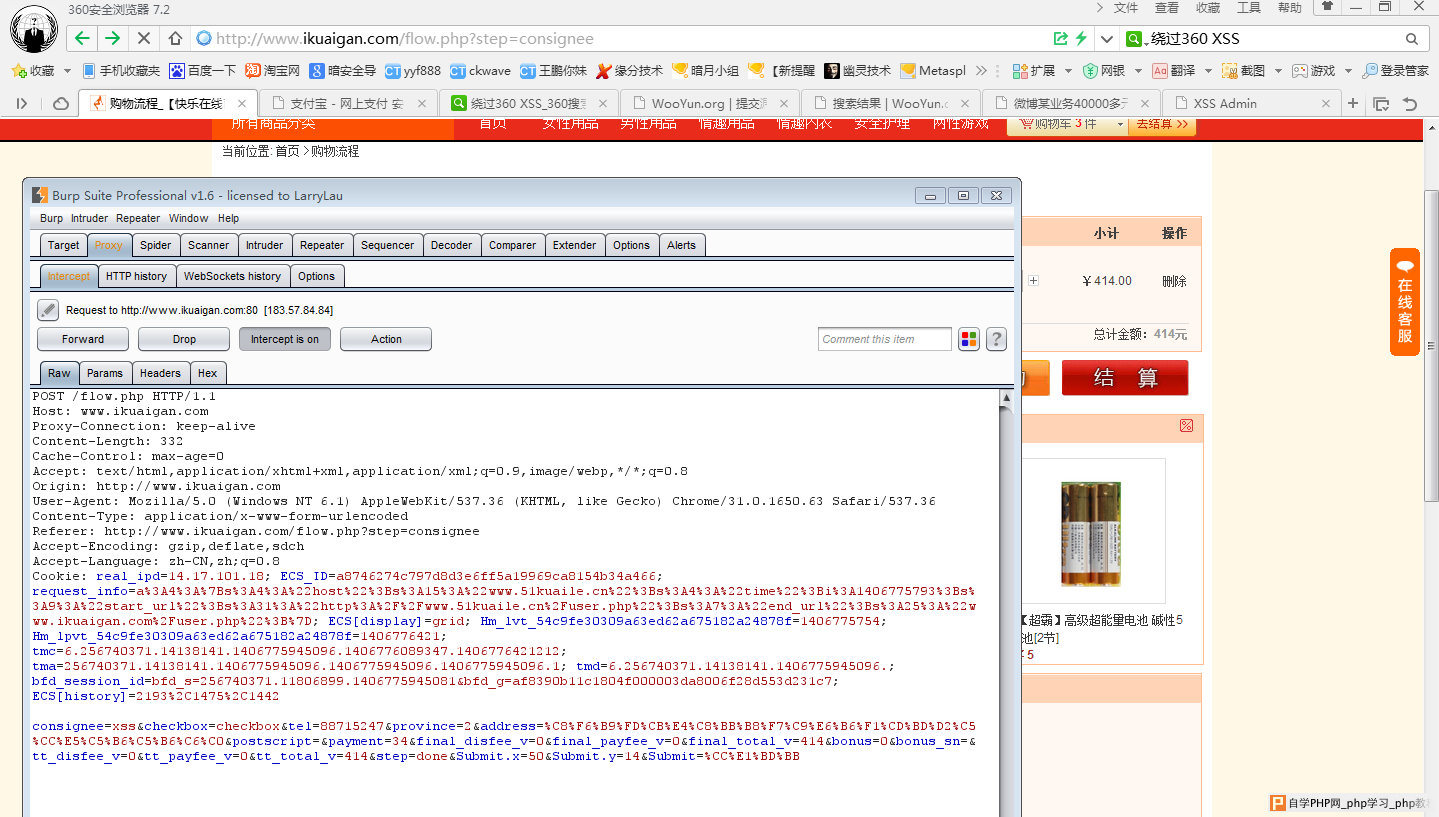
Task: Open the 幽灵技术 bookmark
Action: 857,71
